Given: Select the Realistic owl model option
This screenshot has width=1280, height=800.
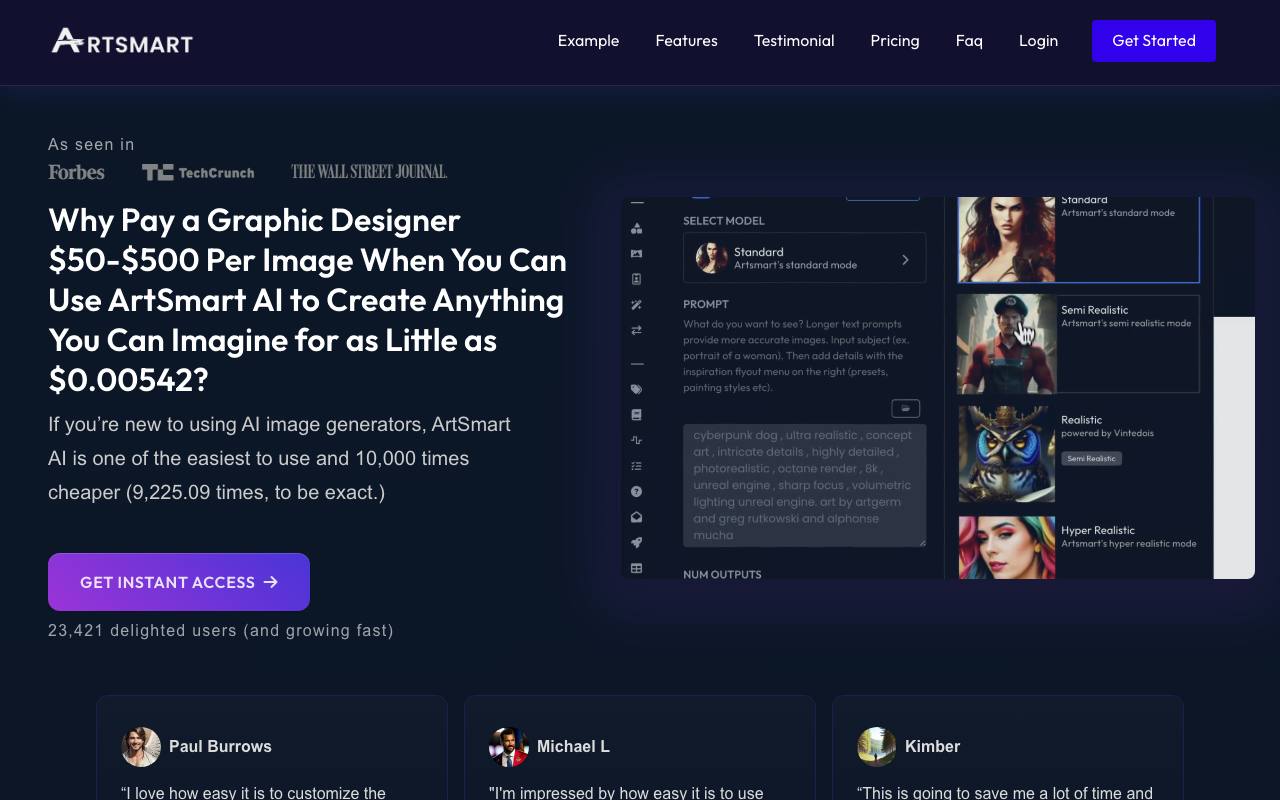Looking at the screenshot, I should [x=1078, y=453].
